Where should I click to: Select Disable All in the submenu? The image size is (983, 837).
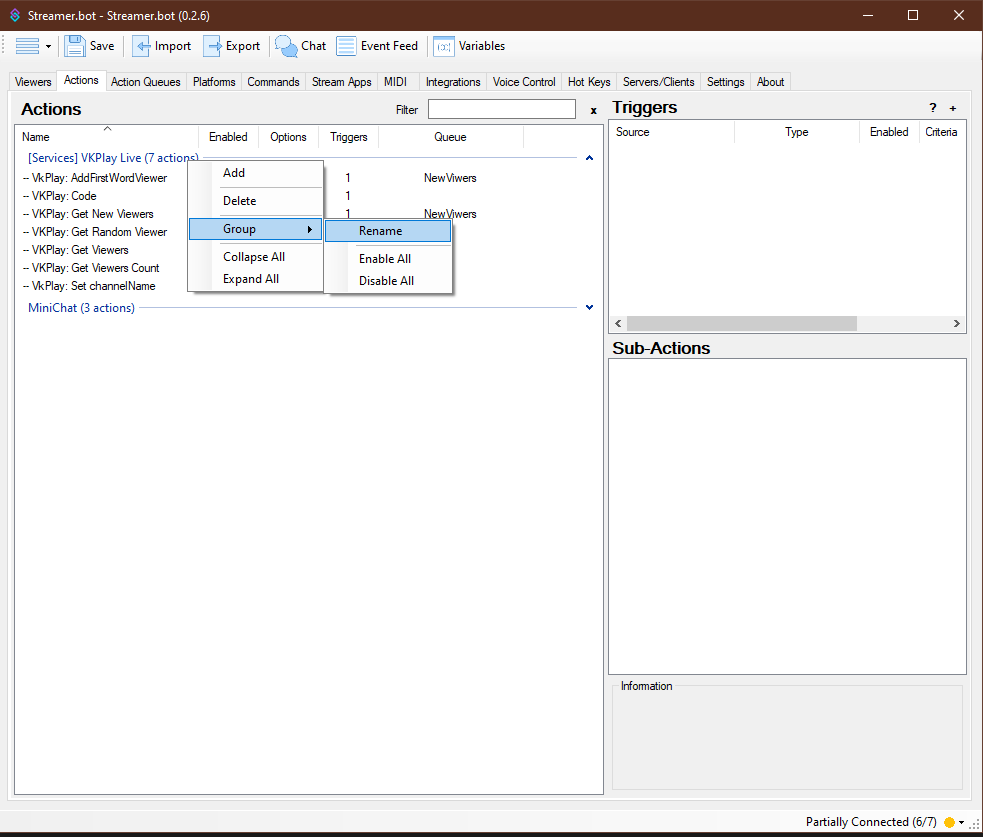click(x=387, y=281)
